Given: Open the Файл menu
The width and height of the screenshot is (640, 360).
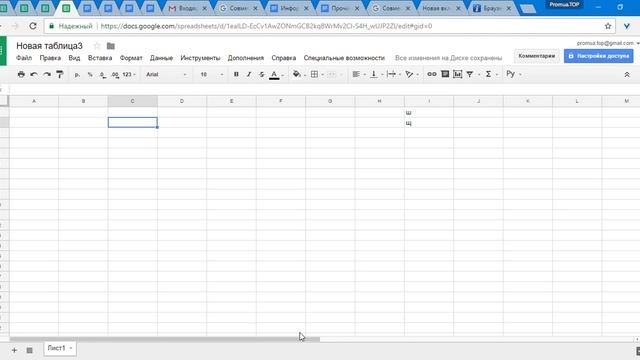Looking at the screenshot, I should pos(24,58).
